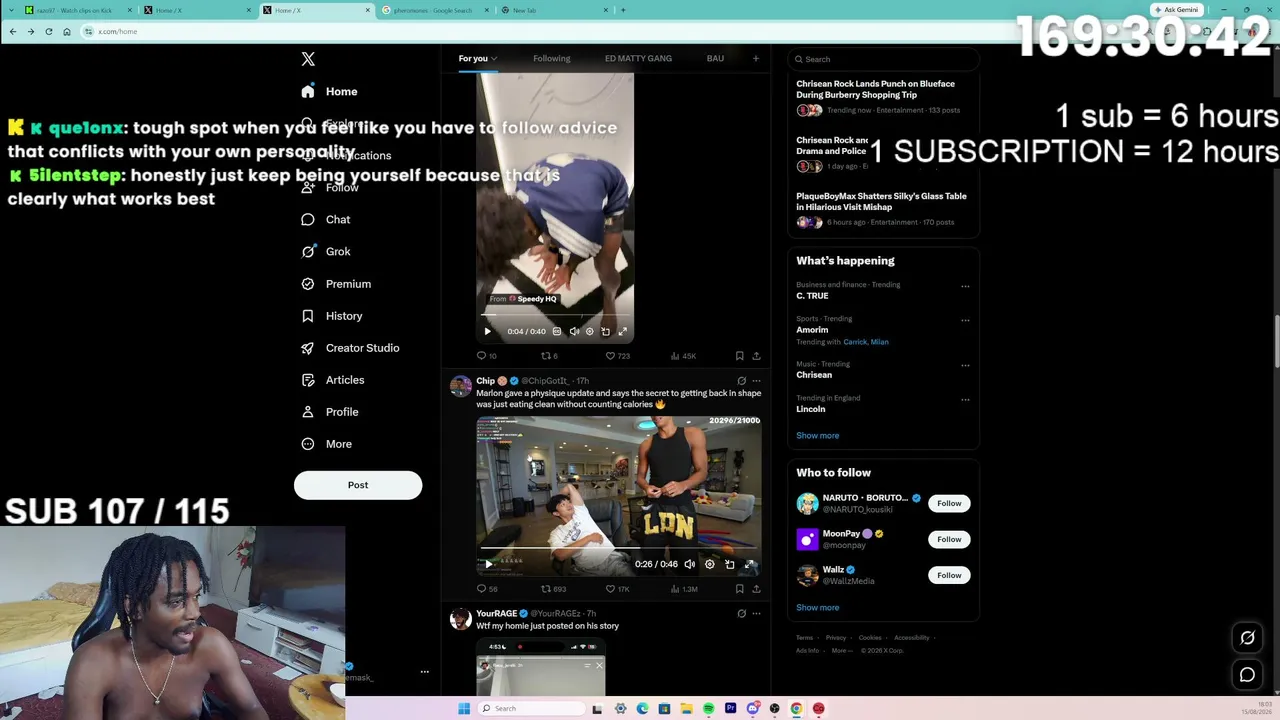Bookmark Chip's post about Marlon
The height and width of the screenshot is (720, 1280).
(x=739, y=589)
